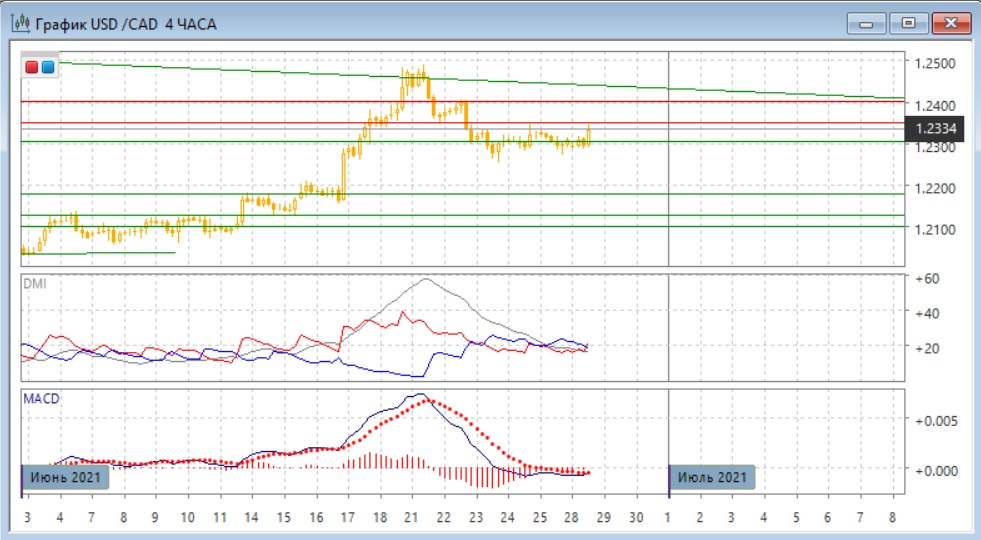981x540 pixels.
Task: Click the MACD indicator label
Action: point(41,399)
